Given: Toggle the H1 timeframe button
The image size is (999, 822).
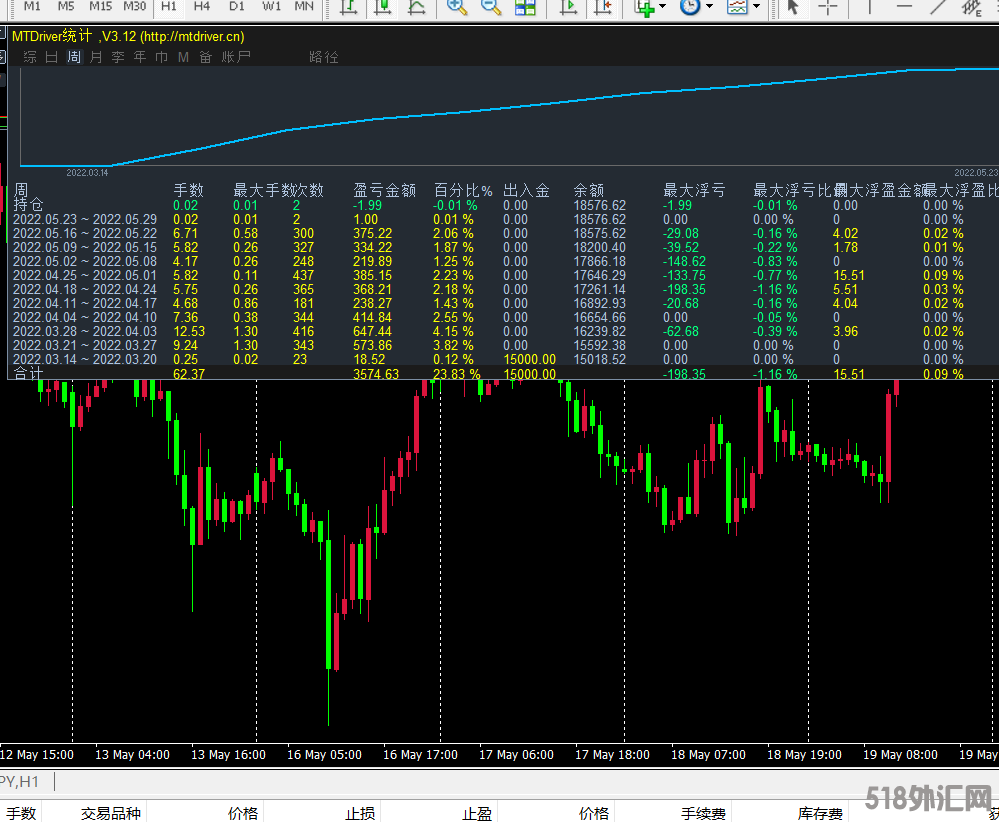Looking at the screenshot, I should (169, 6).
